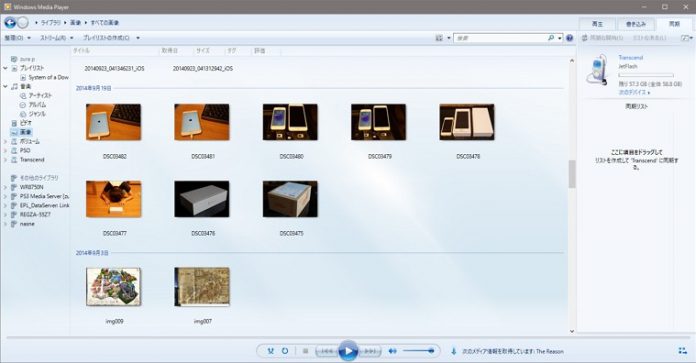Open the Help question mark icon
696x363 pixels.
(x=569, y=38)
